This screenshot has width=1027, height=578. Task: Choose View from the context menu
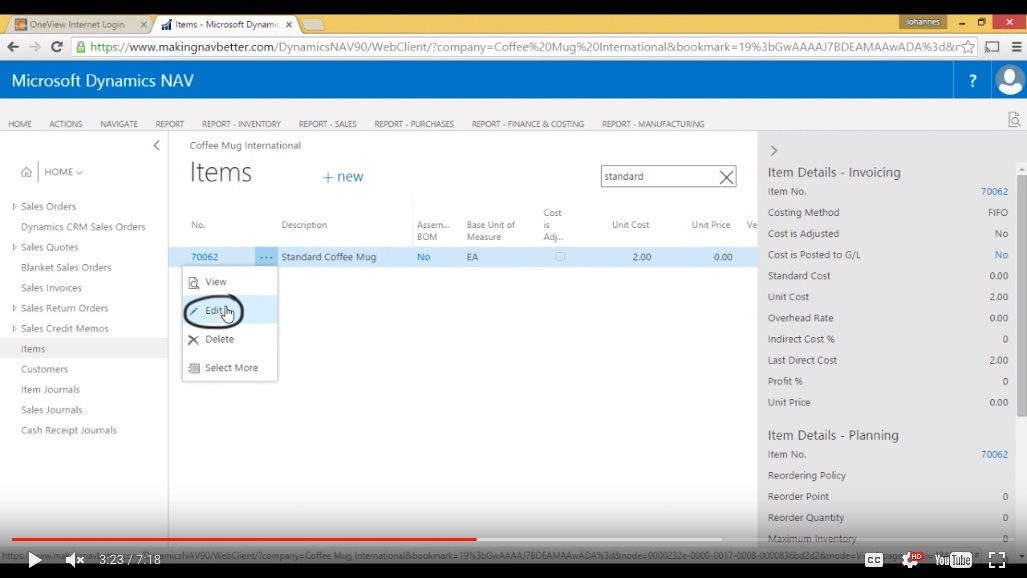coord(229,282)
